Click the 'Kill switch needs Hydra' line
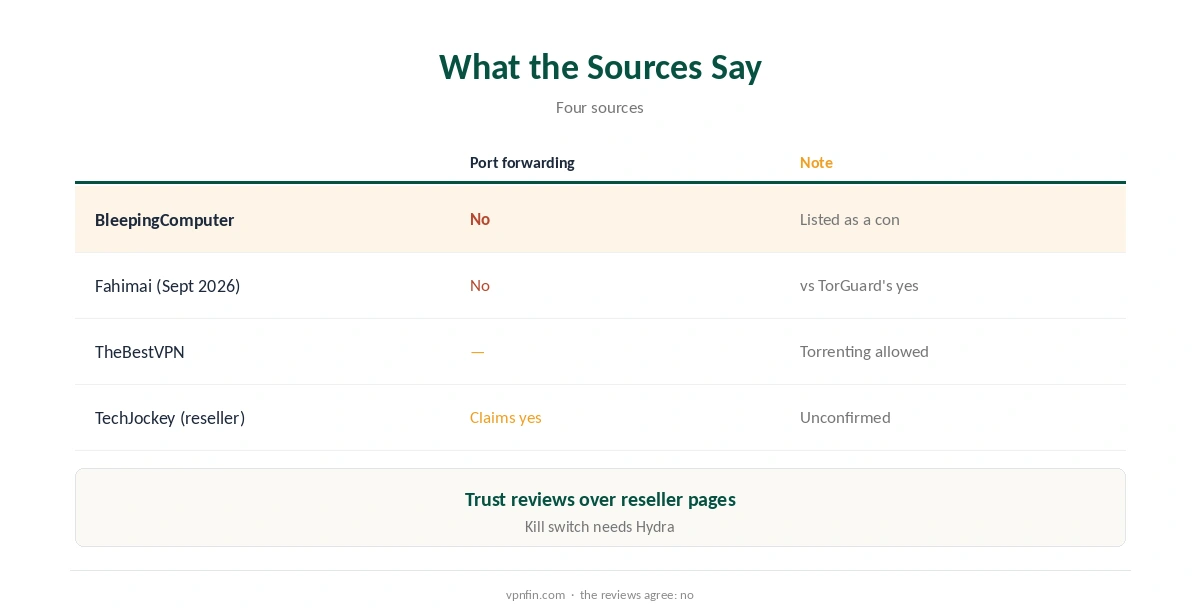The height and width of the screenshot is (614, 1200). point(600,527)
